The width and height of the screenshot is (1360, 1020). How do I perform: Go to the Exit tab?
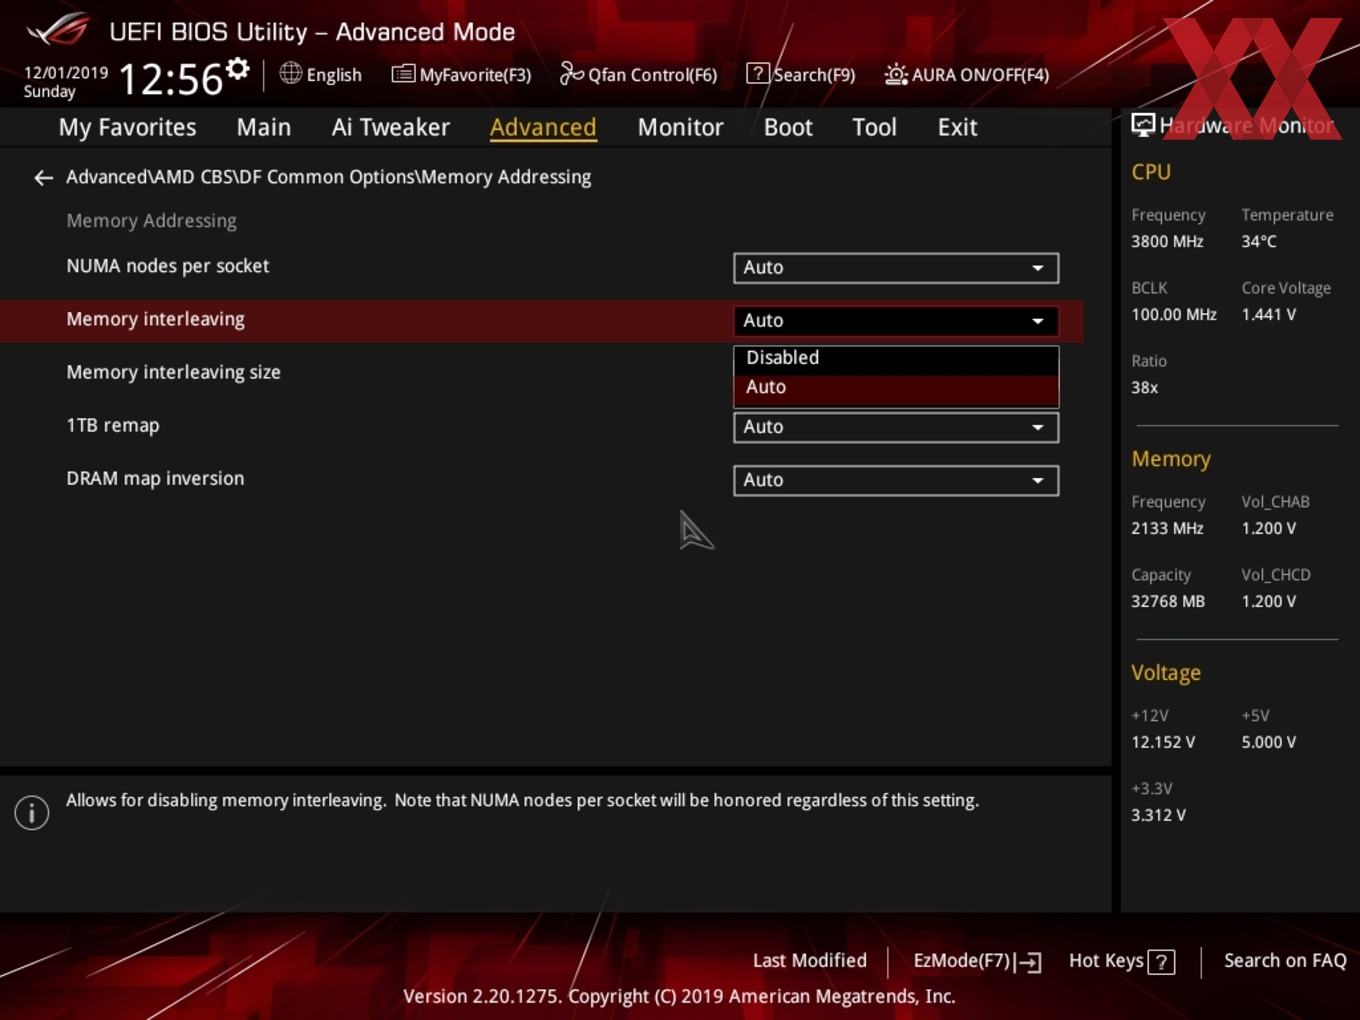[x=957, y=127]
